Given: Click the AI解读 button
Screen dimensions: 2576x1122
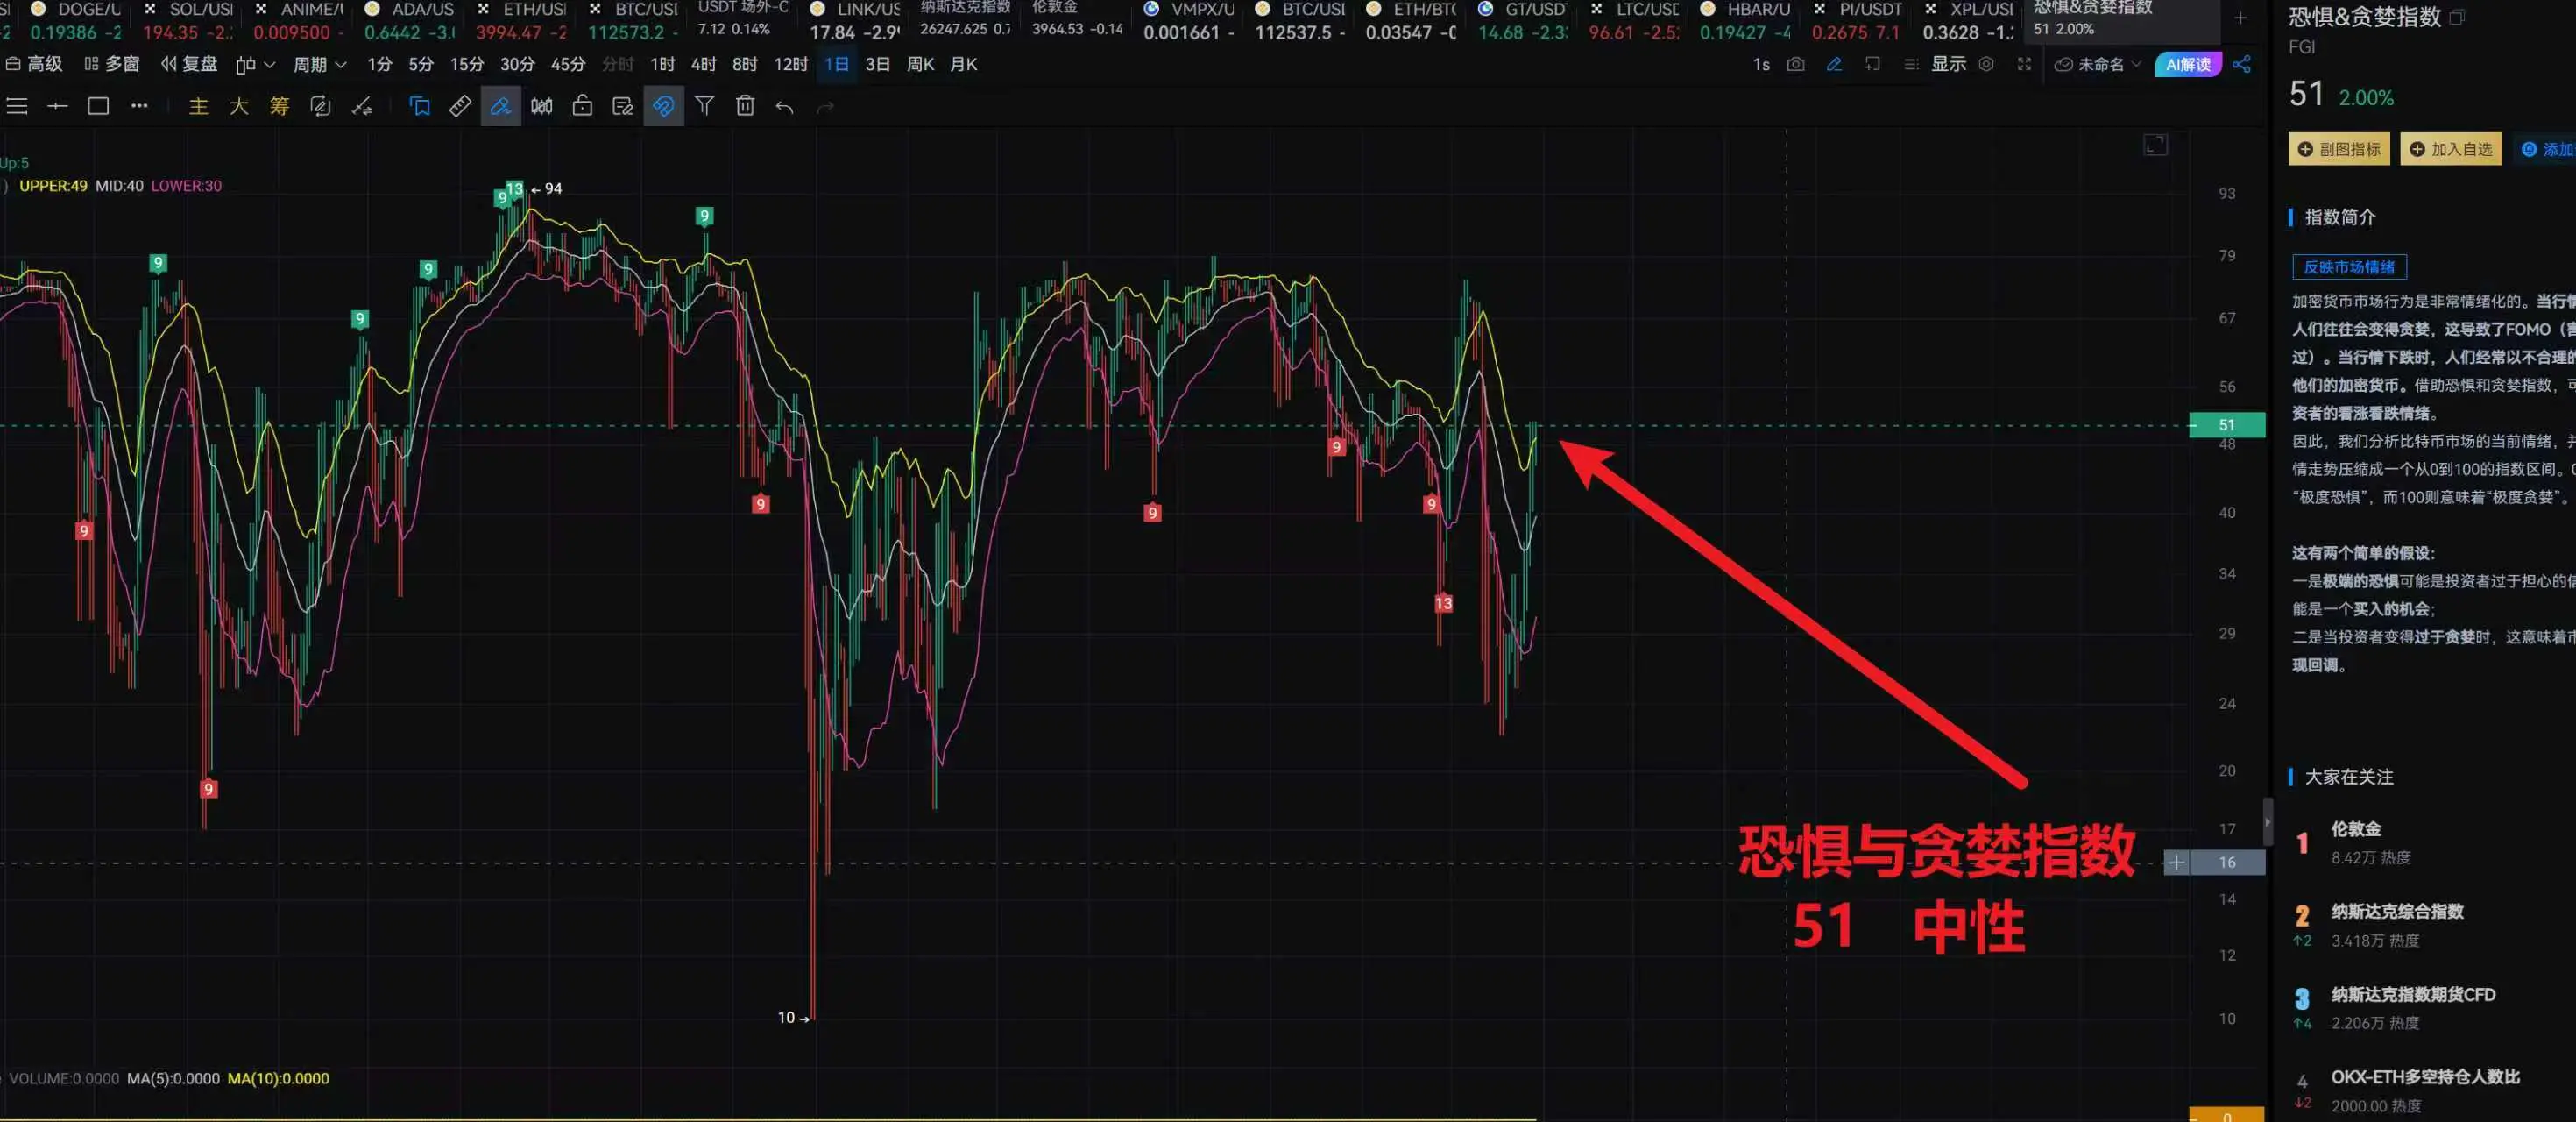Looking at the screenshot, I should click(x=2188, y=64).
